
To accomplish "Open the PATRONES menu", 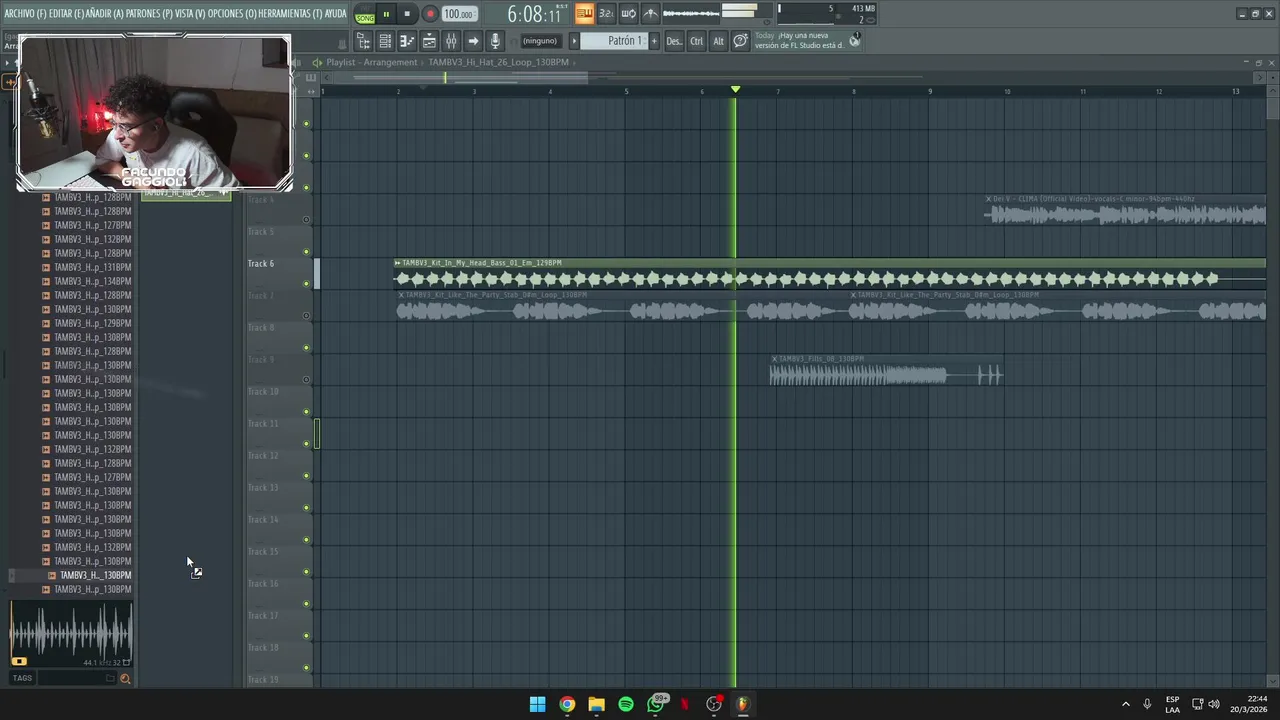I will coord(149,14).
